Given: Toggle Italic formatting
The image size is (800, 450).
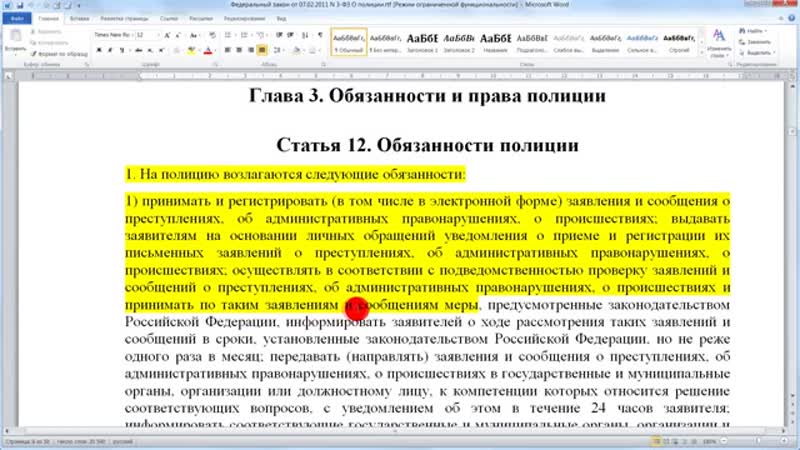Looking at the screenshot, I should pyautogui.click(x=110, y=50).
